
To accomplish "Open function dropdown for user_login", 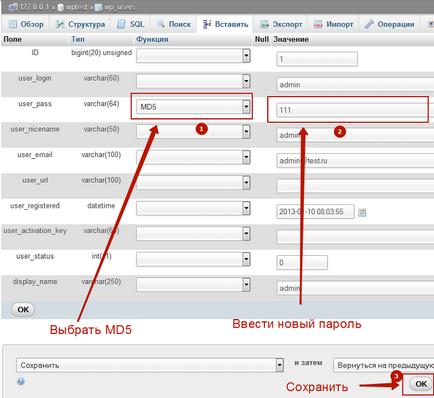I will pyautogui.click(x=193, y=81).
